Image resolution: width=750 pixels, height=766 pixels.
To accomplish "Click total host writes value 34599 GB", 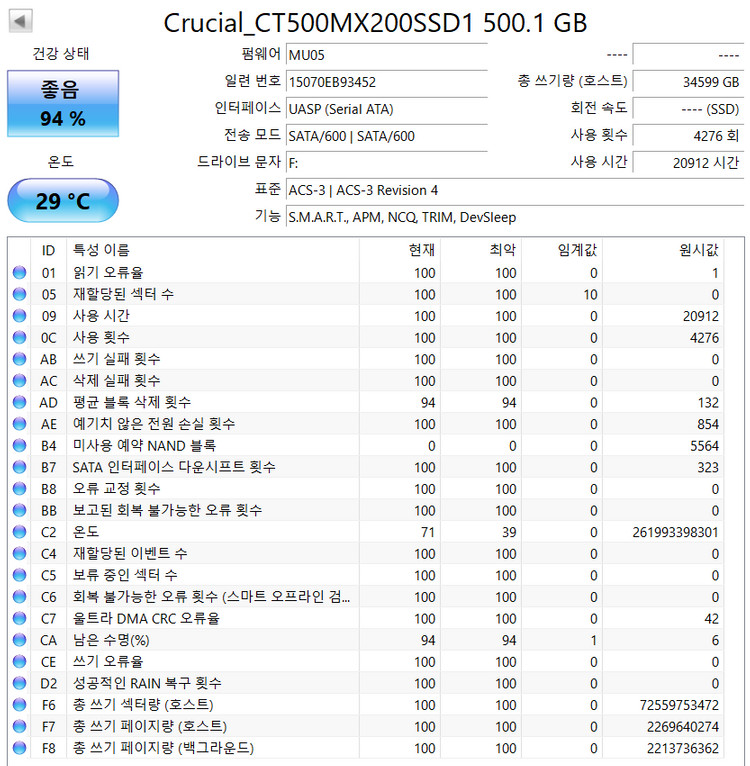I will (x=688, y=82).
